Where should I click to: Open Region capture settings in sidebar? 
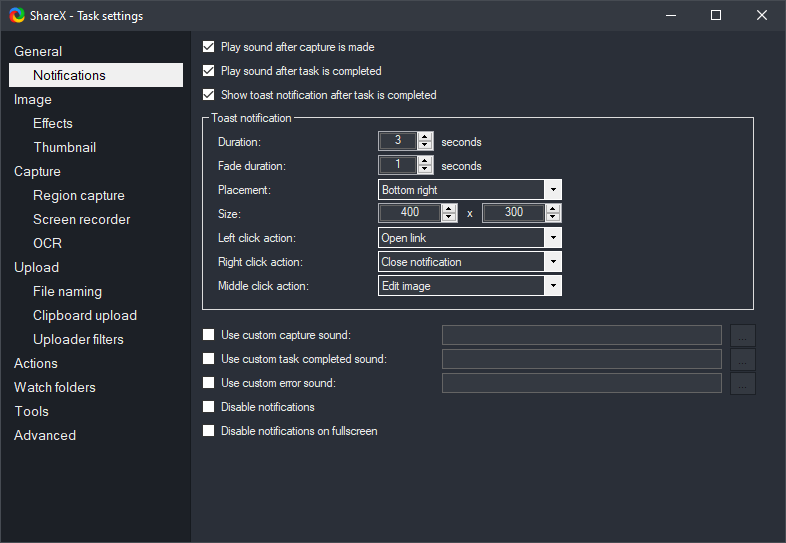tap(79, 195)
